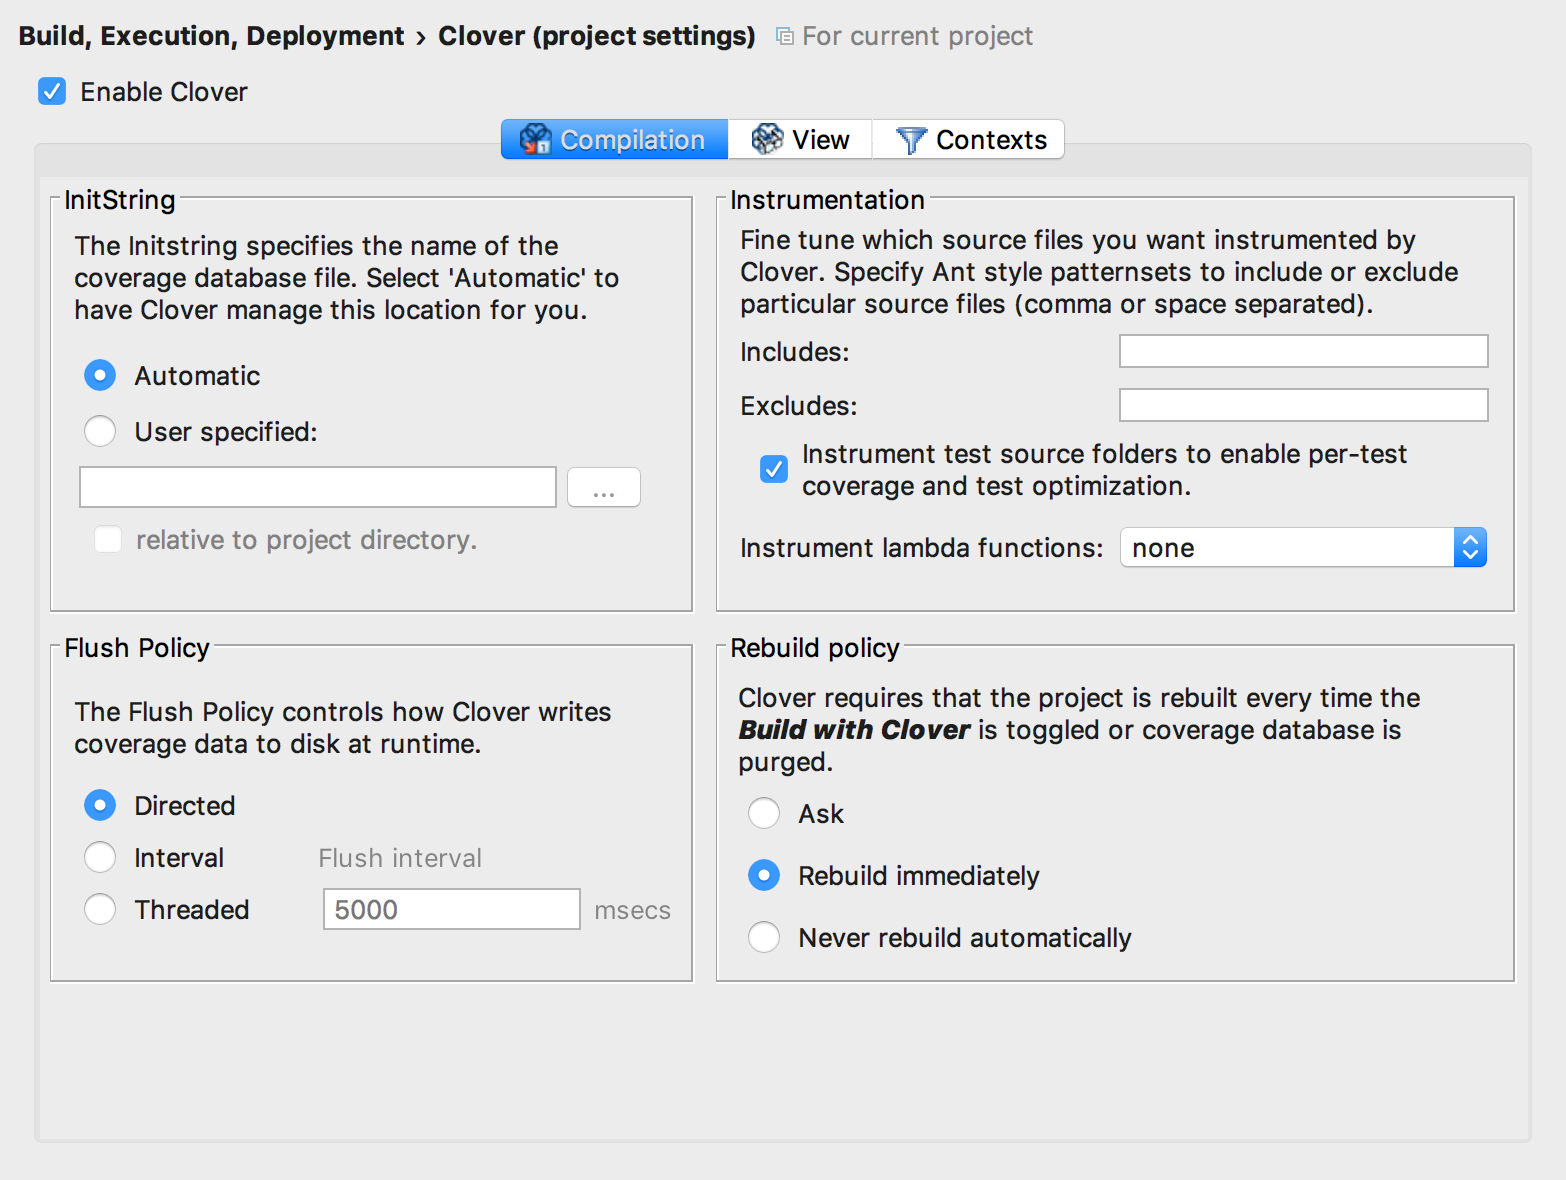Click the Excludes input field
Image resolution: width=1566 pixels, height=1180 pixels.
pos(1303,406)
